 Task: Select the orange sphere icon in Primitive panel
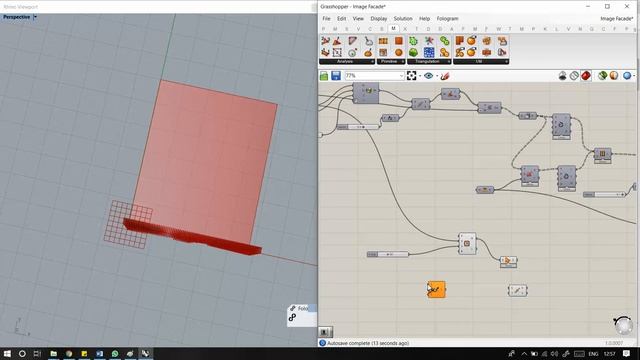tap(399, 52)
